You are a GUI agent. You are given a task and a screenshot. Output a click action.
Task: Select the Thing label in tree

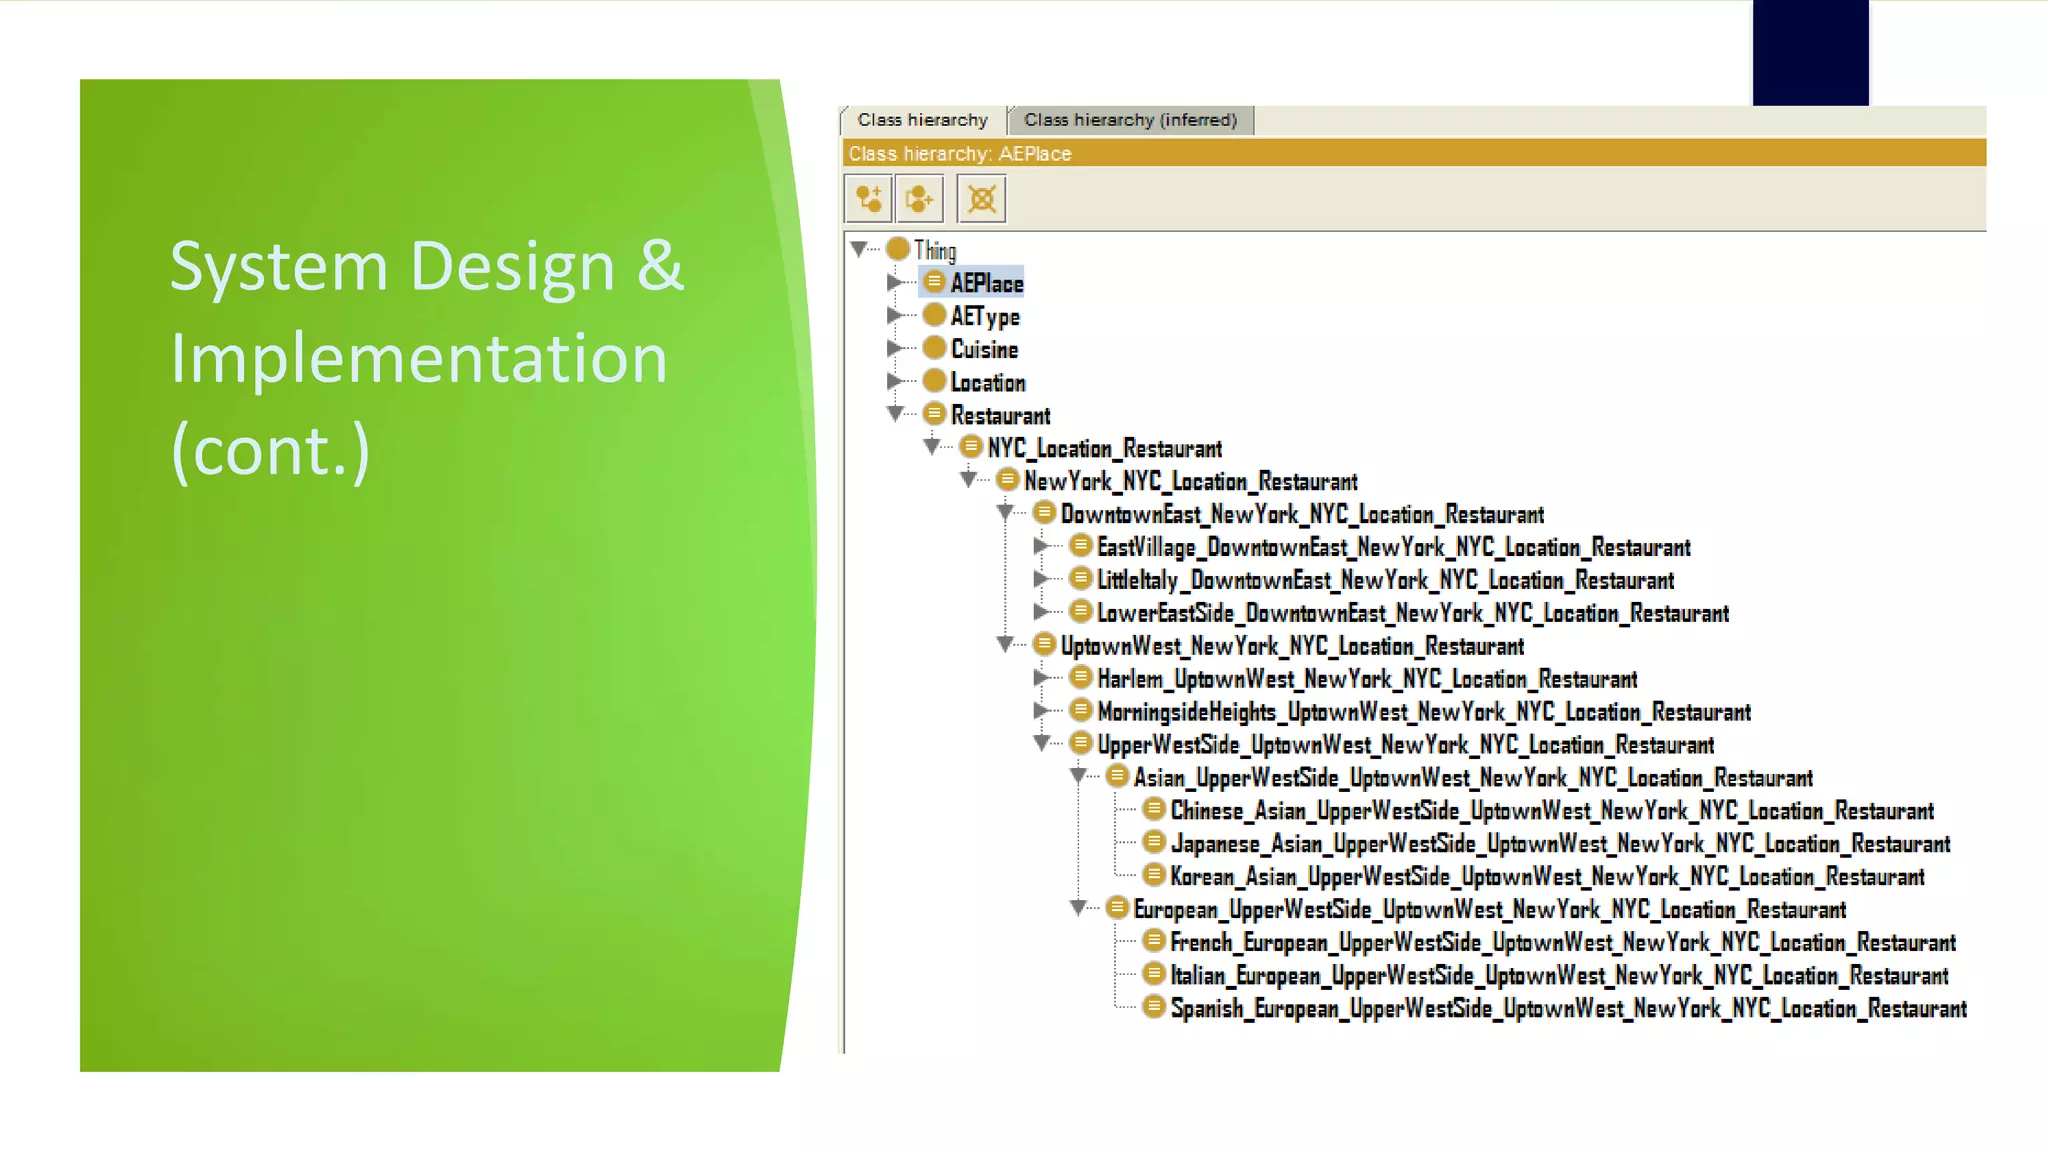pos(935,250)
